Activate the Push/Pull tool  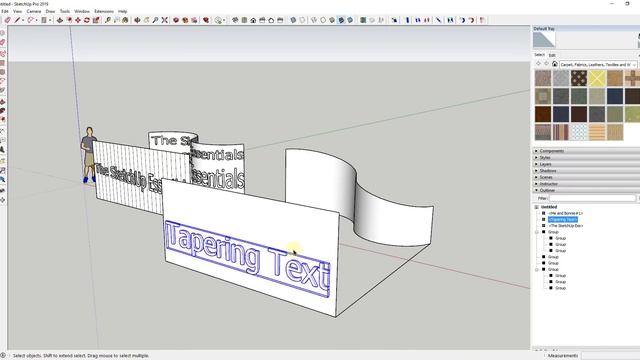click(x=60, y=20)
